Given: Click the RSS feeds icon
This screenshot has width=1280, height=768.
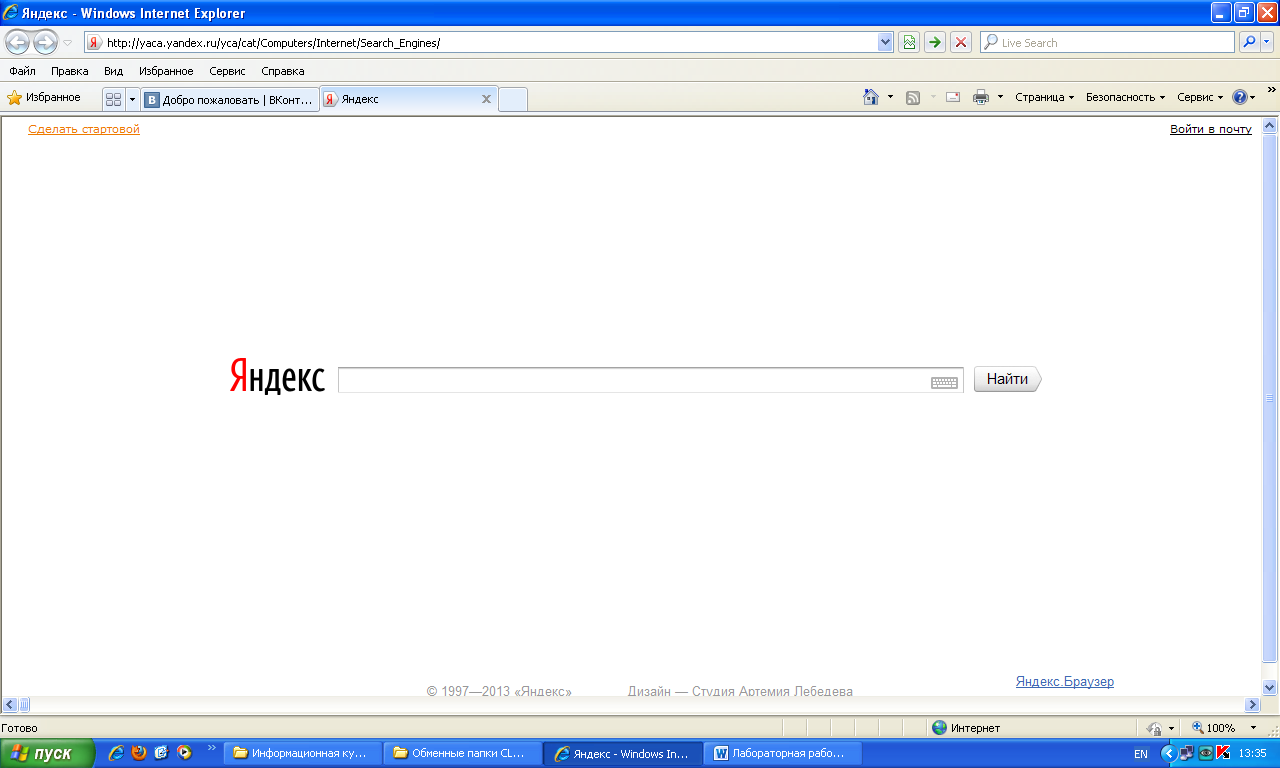Looking at the screenshot, I should pos(912,97).
